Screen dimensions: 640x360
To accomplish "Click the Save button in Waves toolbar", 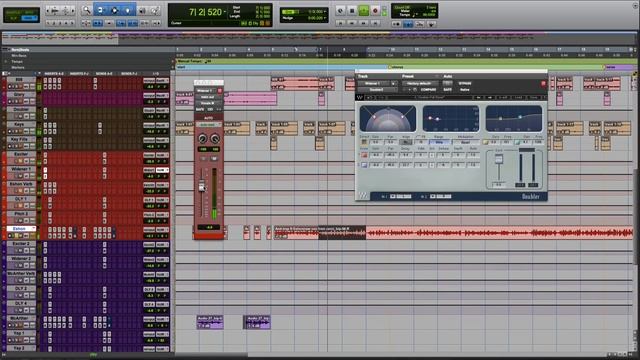I will (518, 98).
